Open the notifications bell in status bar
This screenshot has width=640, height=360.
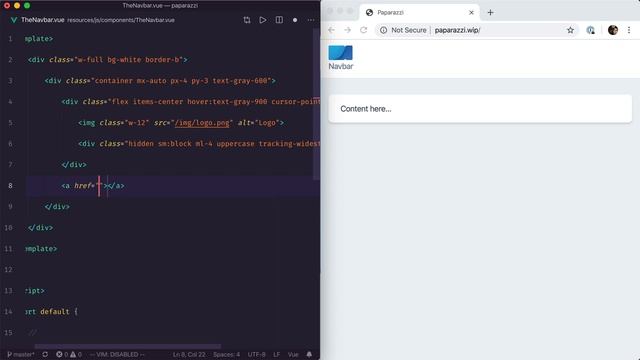[309, 354]
